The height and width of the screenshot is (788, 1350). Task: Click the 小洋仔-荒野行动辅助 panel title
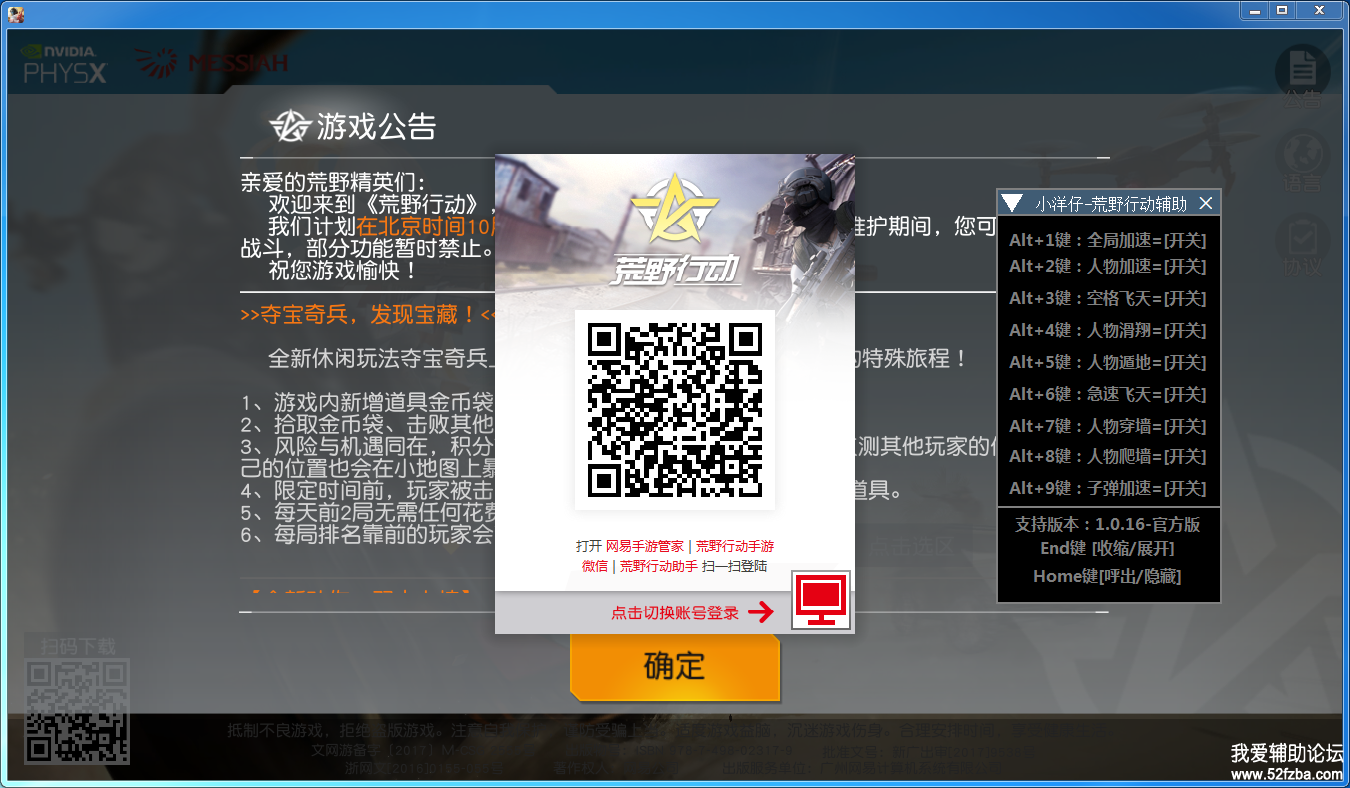pyautogui.click(x=1111, y=203)
